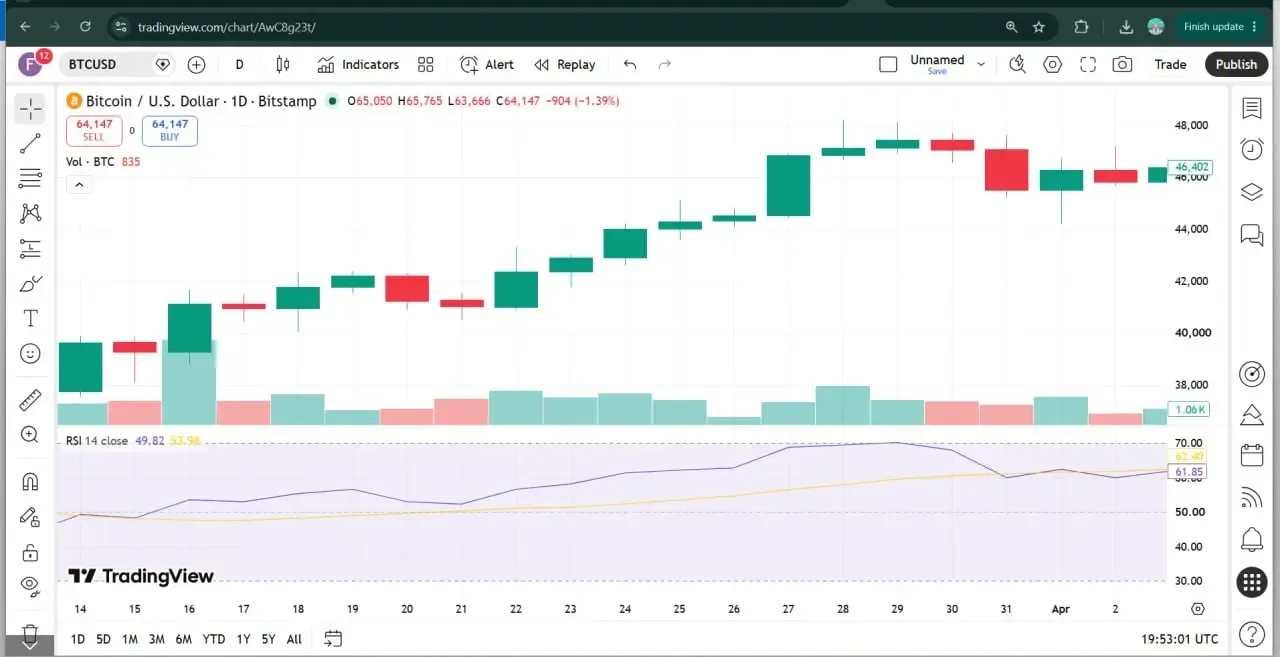Redo the last chart action

click(665, 64)
